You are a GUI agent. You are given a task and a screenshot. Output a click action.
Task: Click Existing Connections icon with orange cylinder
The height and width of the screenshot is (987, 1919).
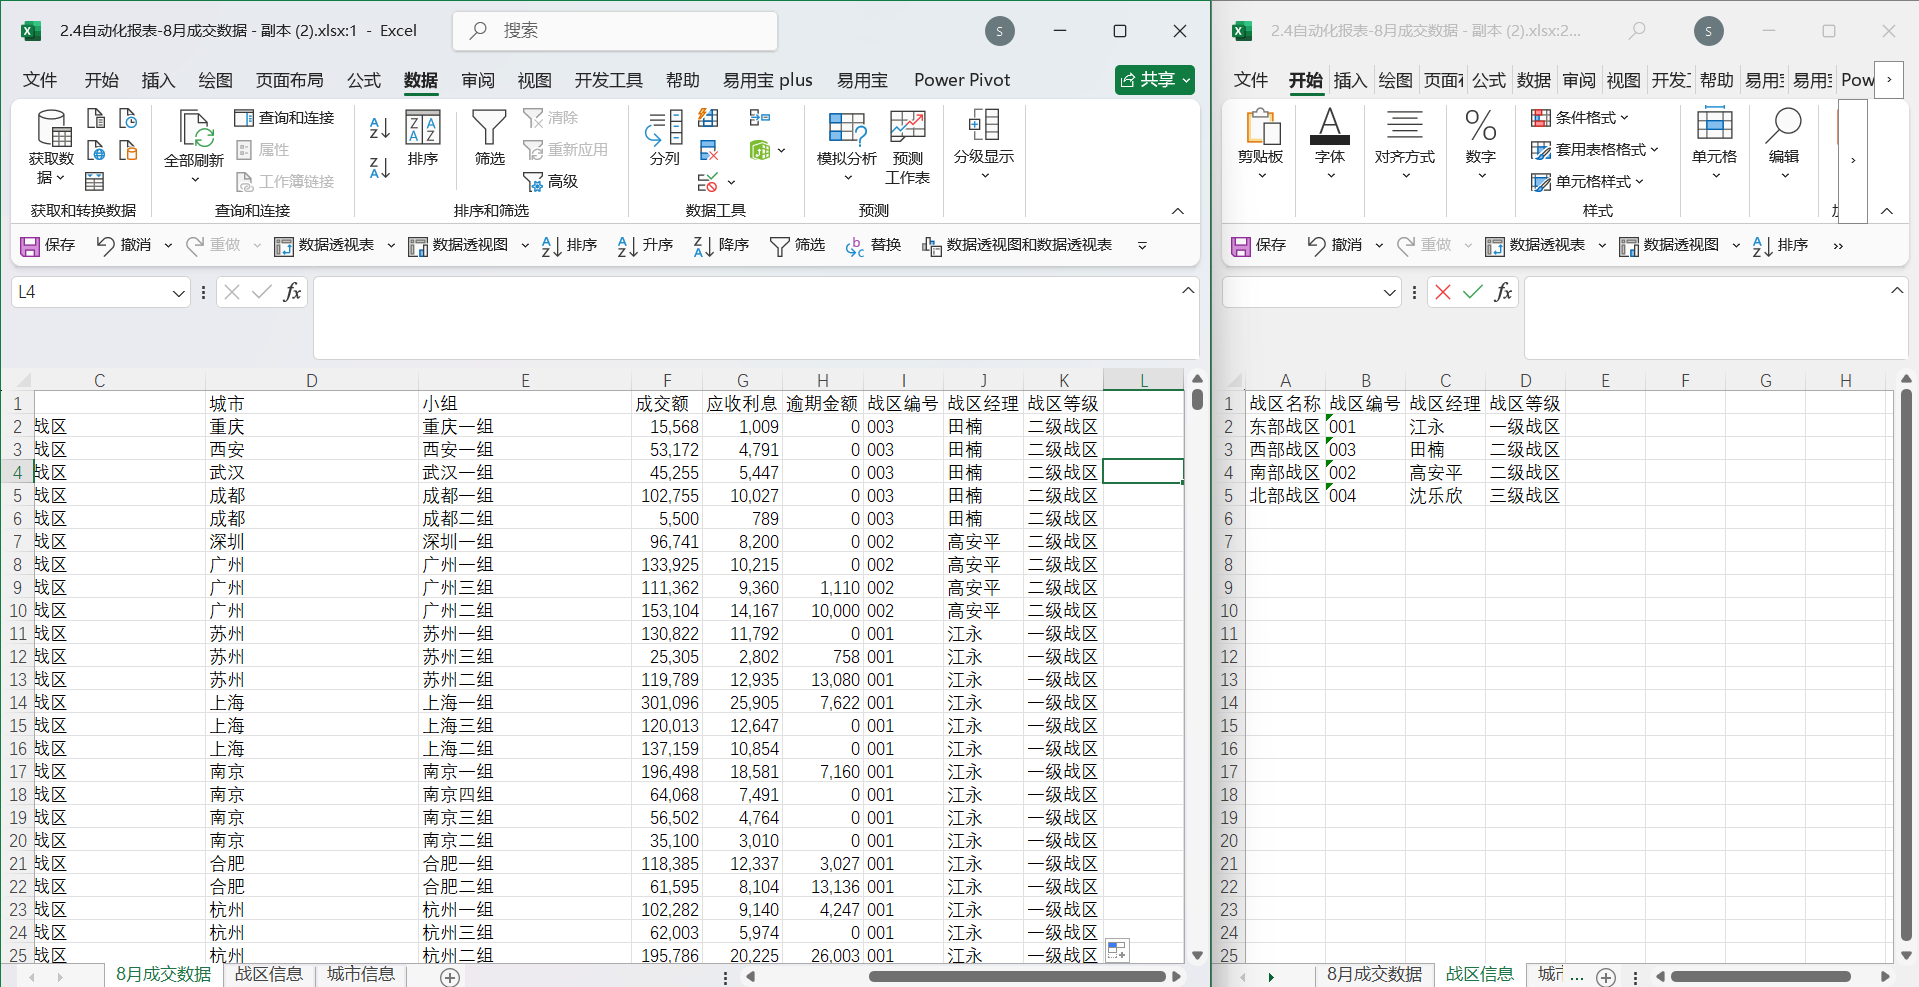coord(128,150)
